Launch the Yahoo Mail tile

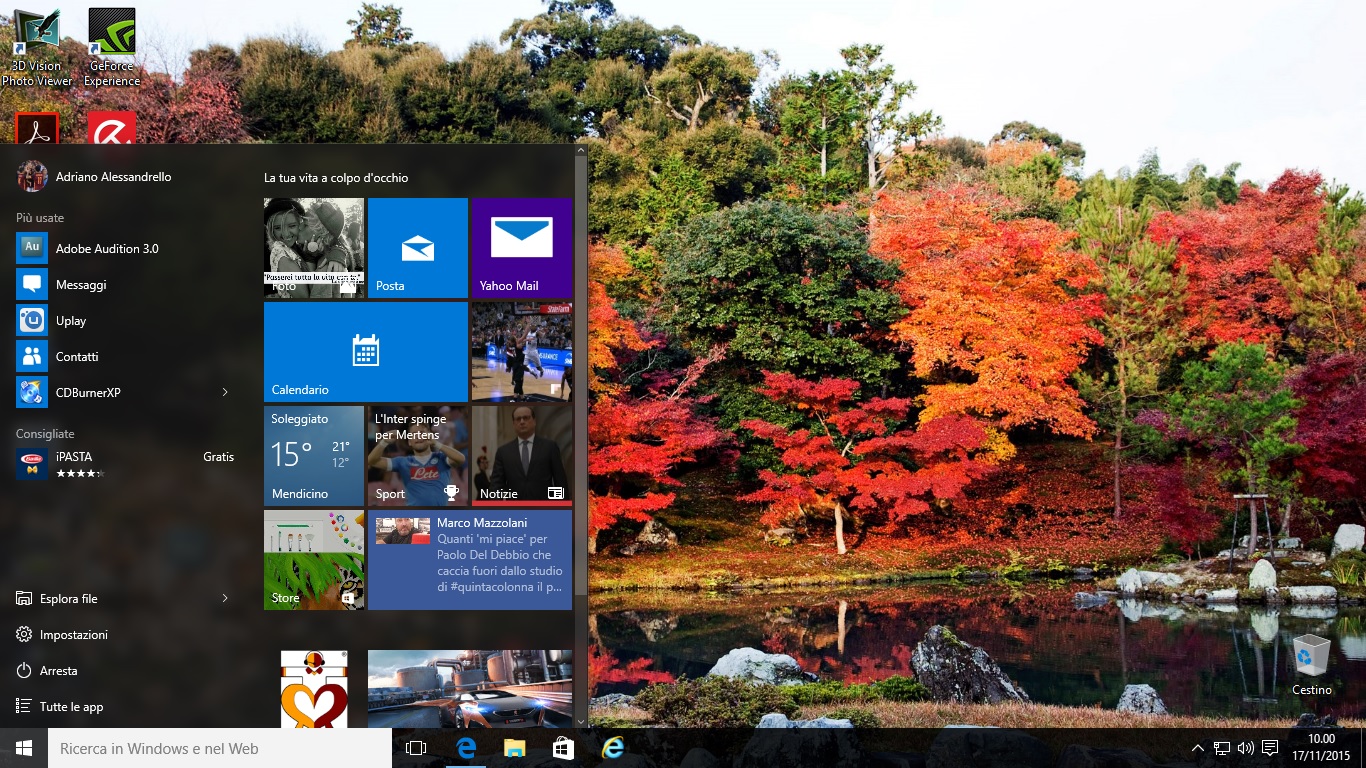[522, 248]
